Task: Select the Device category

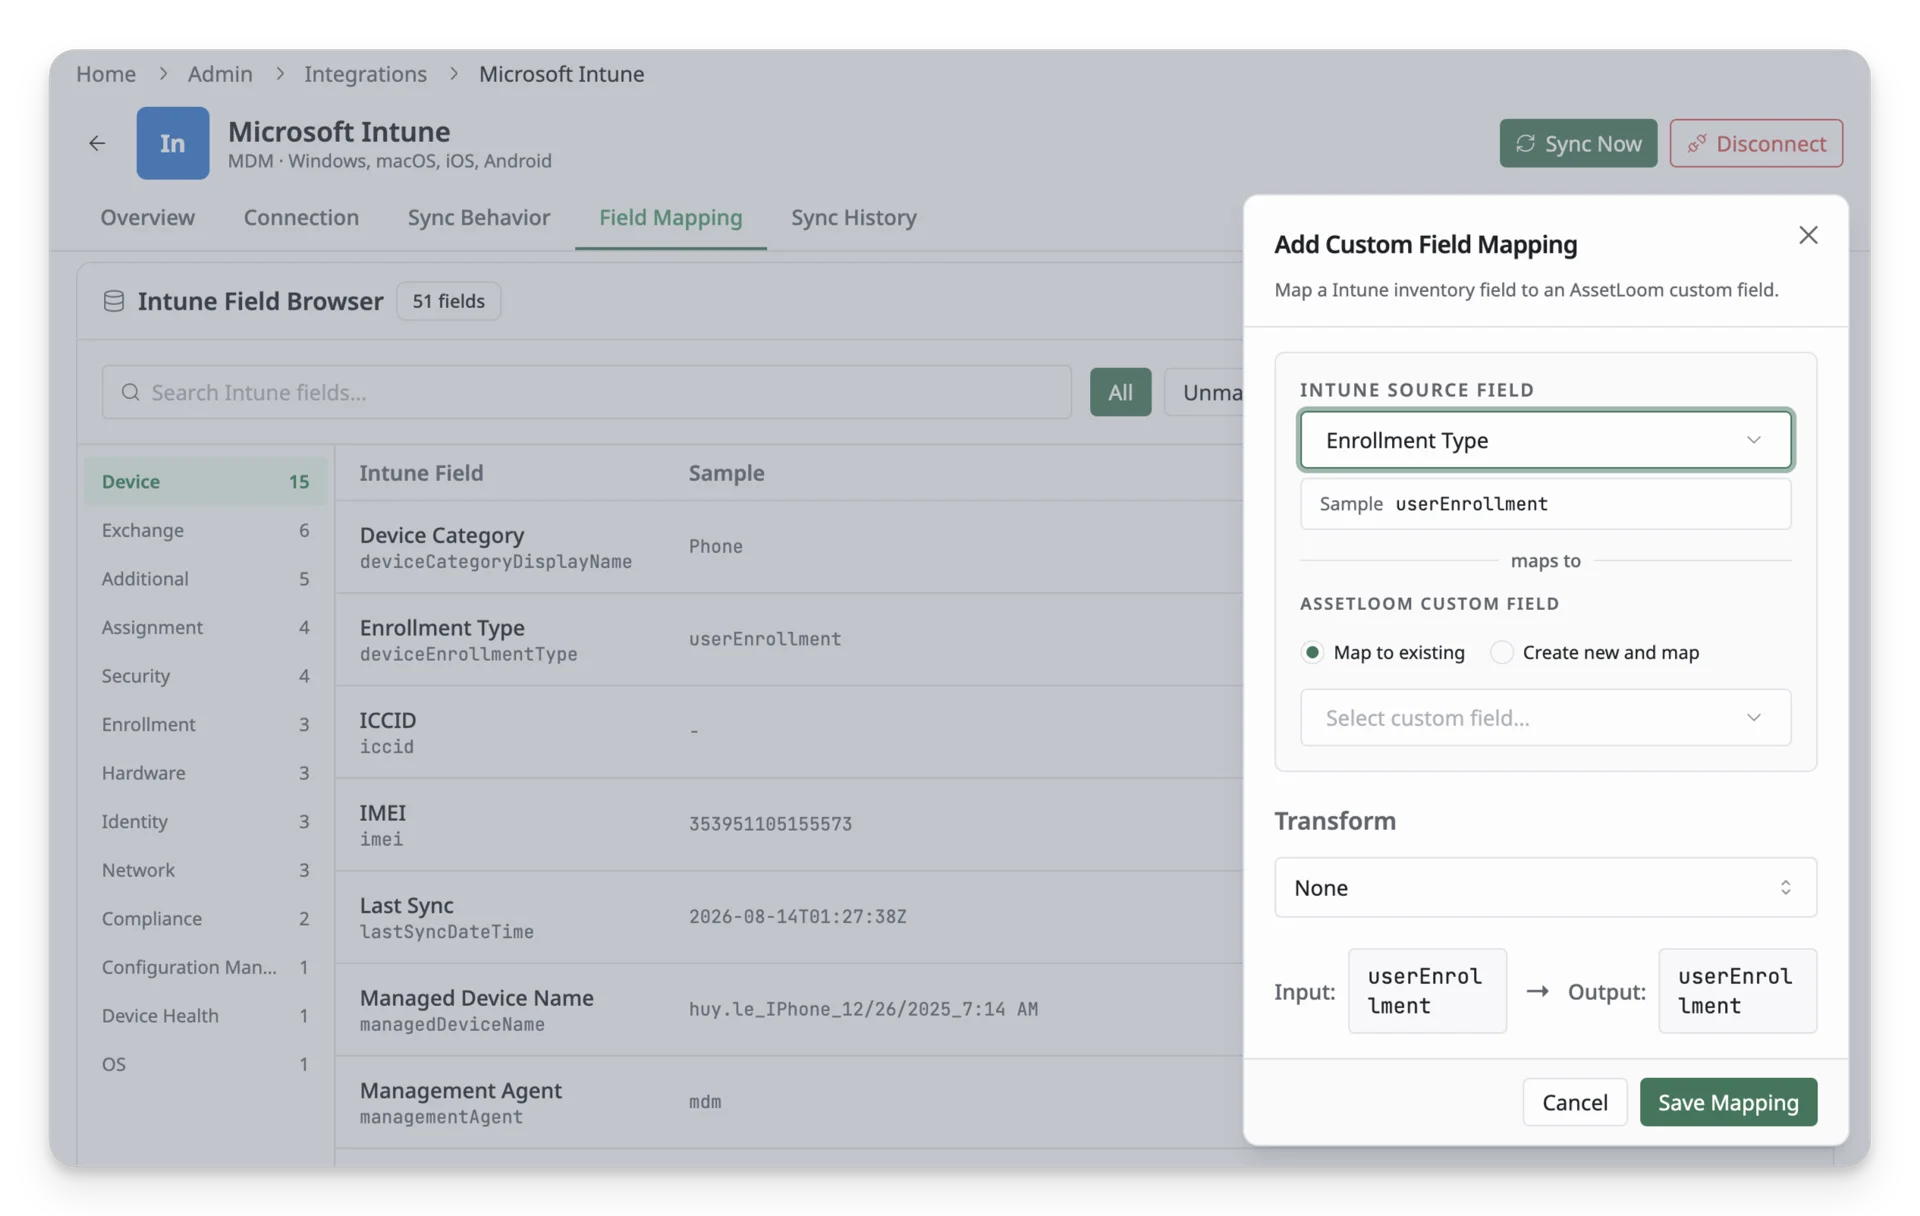Action: 205,481
